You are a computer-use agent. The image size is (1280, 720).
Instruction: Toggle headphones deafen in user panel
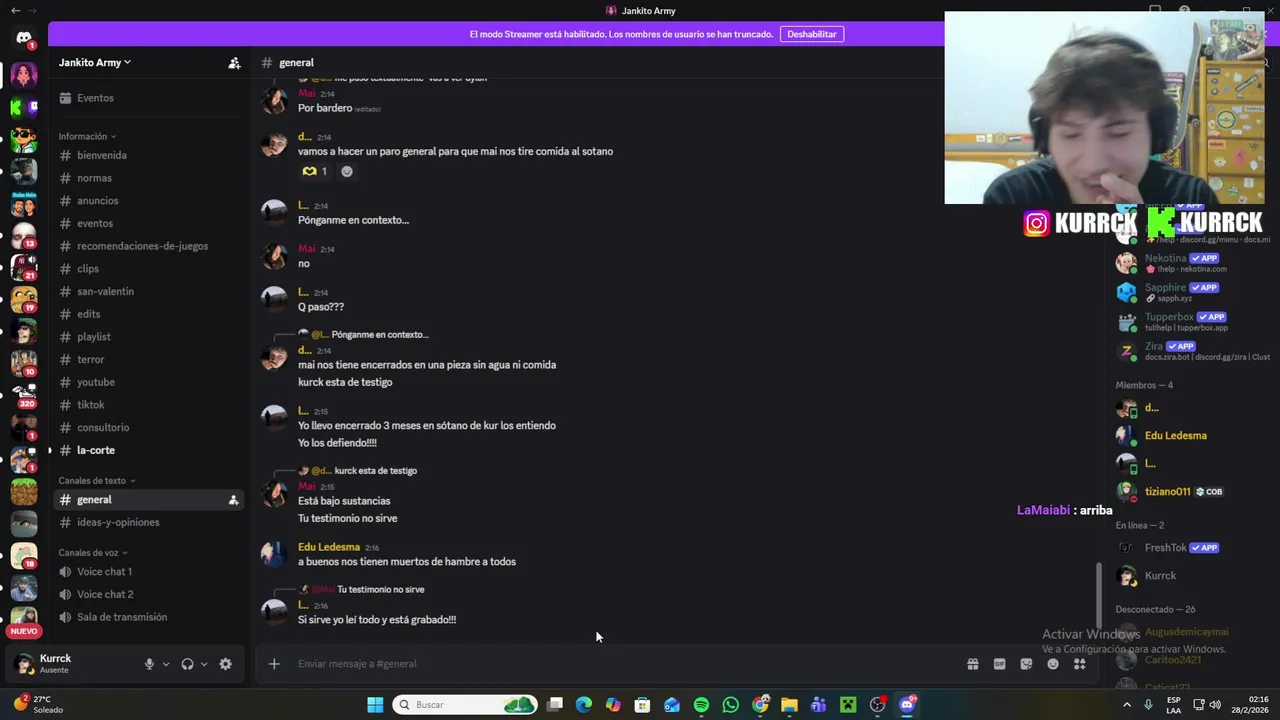click(187, 664)
